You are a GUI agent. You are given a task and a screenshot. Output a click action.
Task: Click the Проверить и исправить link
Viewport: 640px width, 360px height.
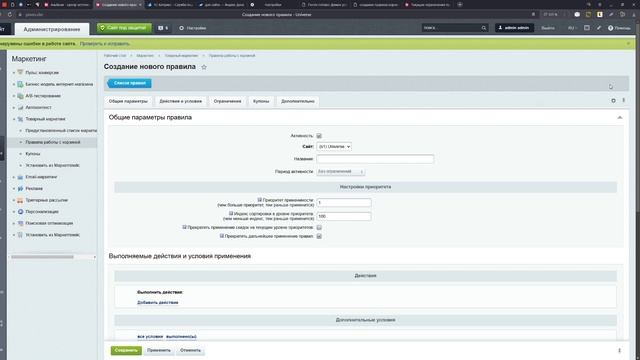click(105, 43)
